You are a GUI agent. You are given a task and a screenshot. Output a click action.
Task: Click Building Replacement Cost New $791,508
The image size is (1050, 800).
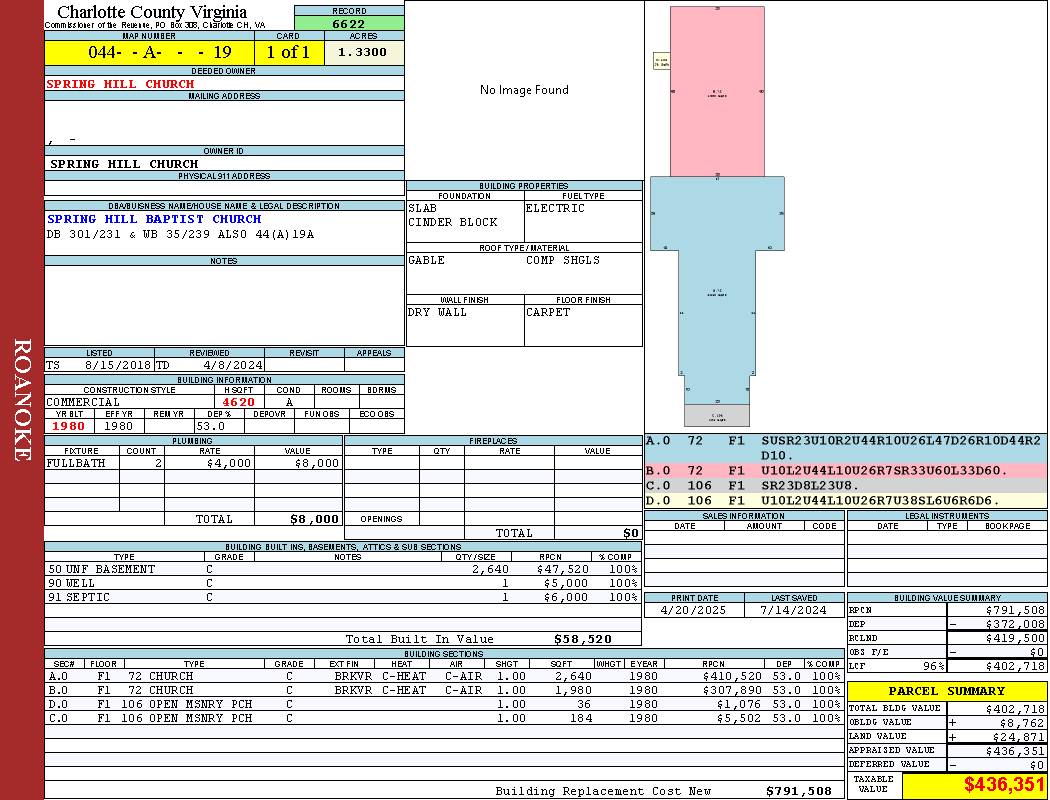tap(799, 791)
